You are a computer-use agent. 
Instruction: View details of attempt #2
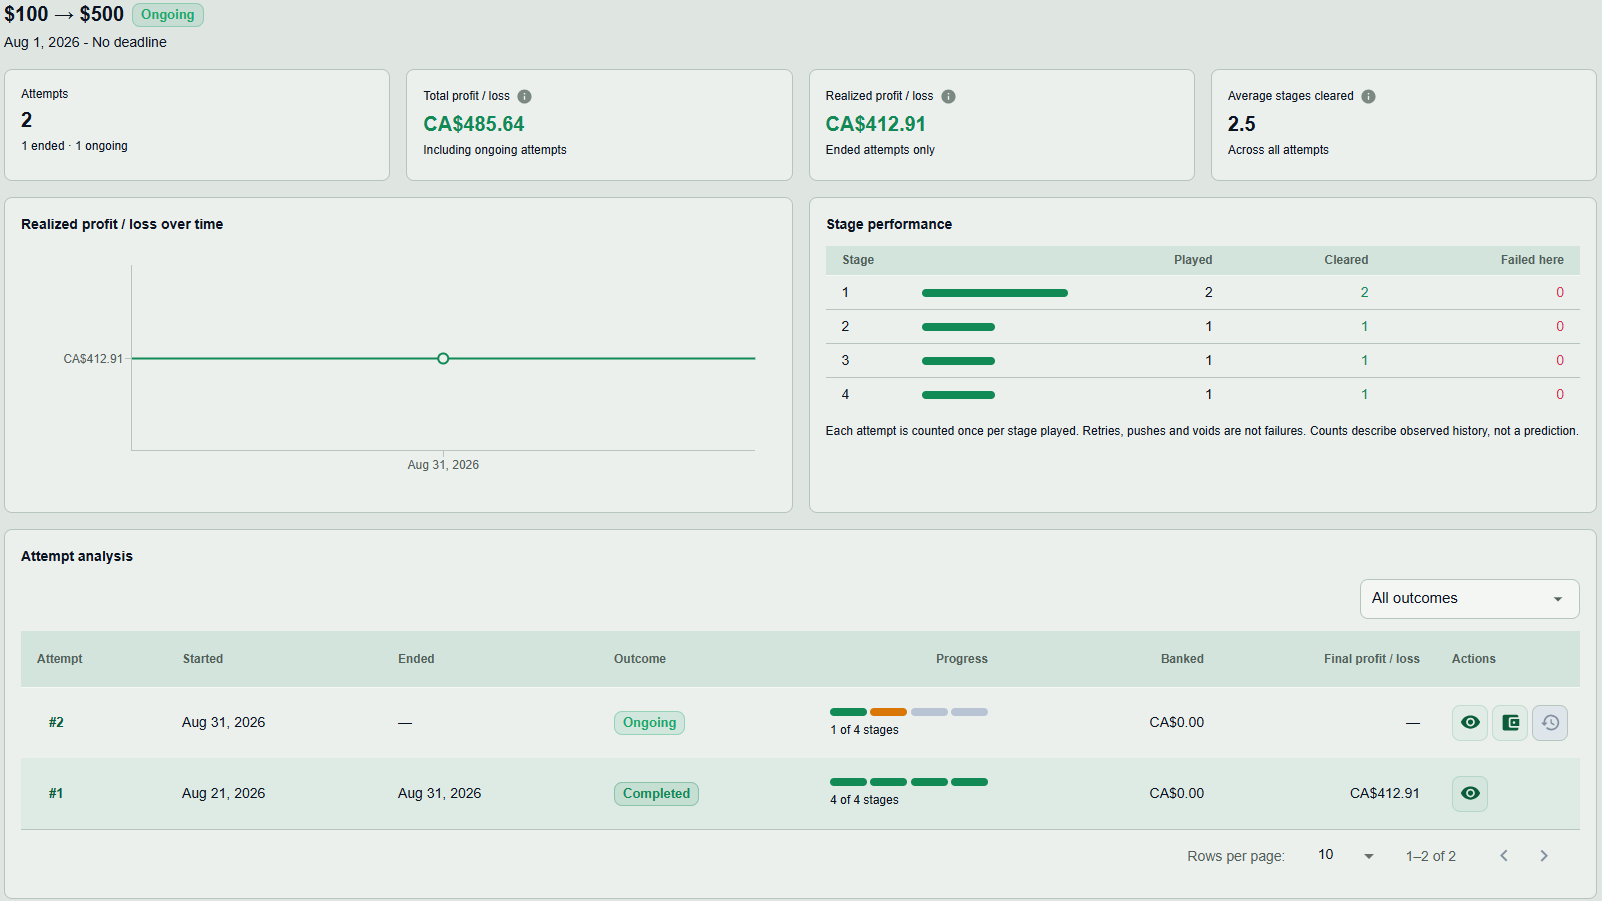(x=1470, y=723)
